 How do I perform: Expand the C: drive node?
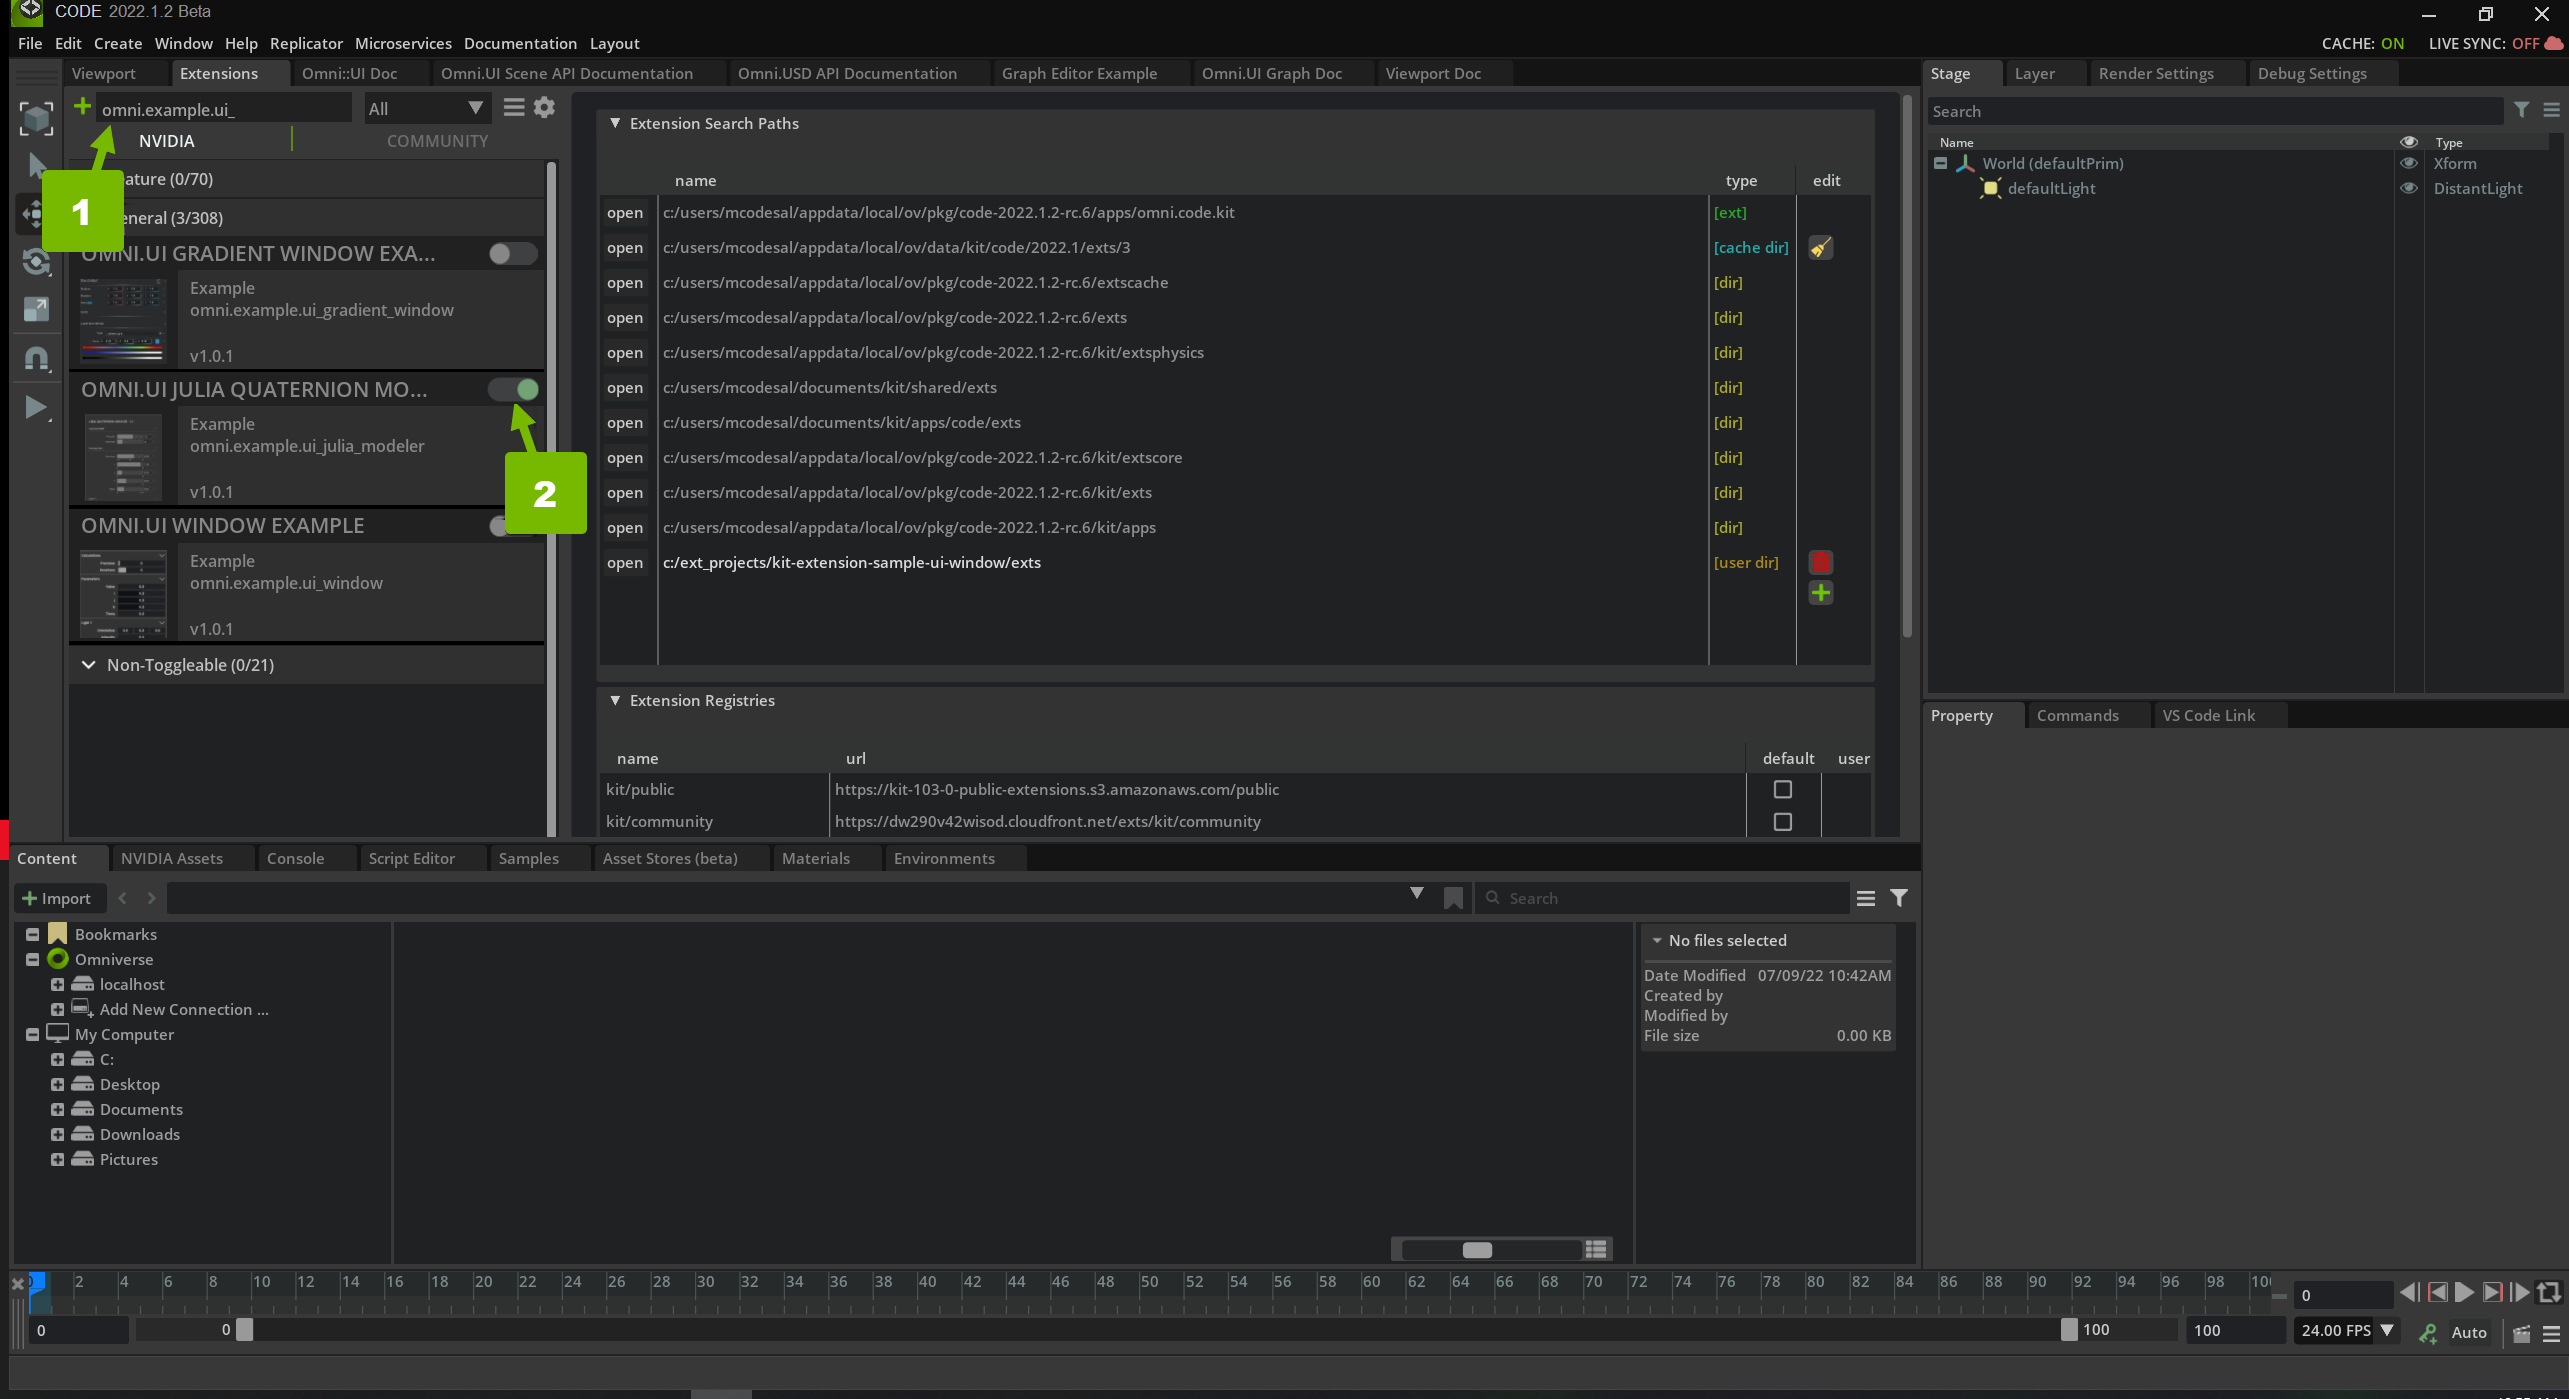[57, 1060]
